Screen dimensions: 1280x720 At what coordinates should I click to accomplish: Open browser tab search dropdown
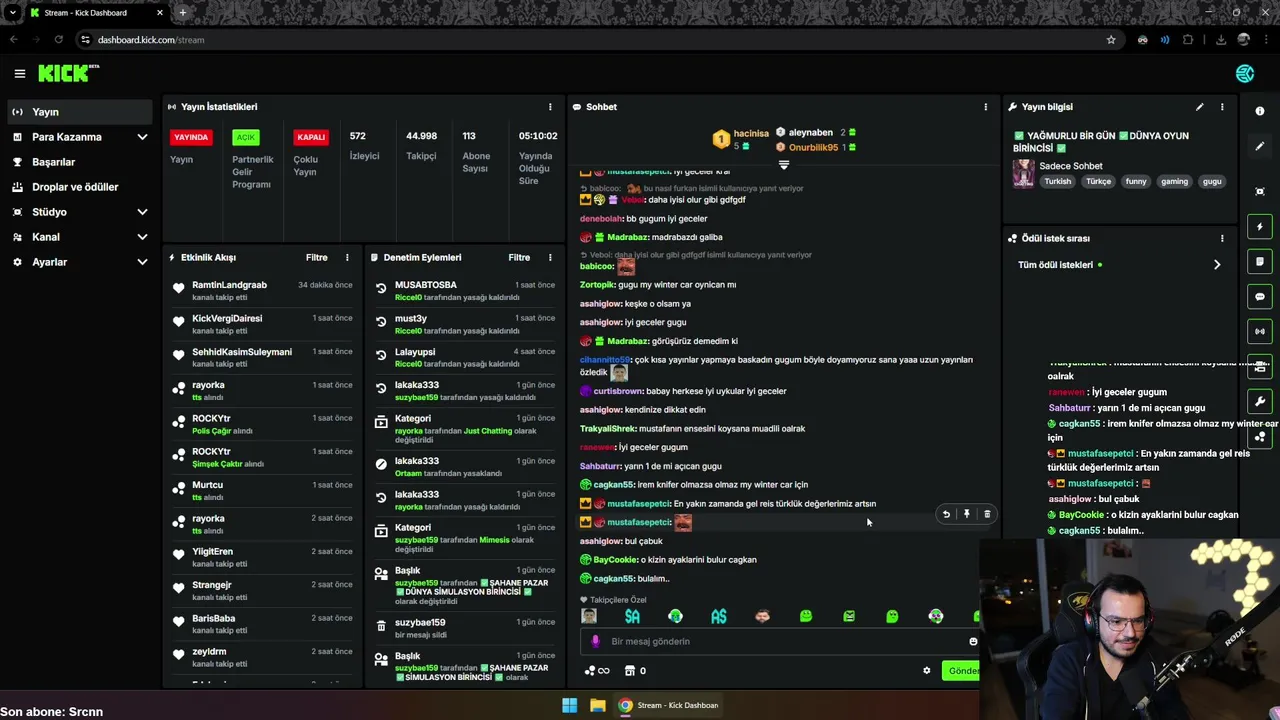[13, 13]
